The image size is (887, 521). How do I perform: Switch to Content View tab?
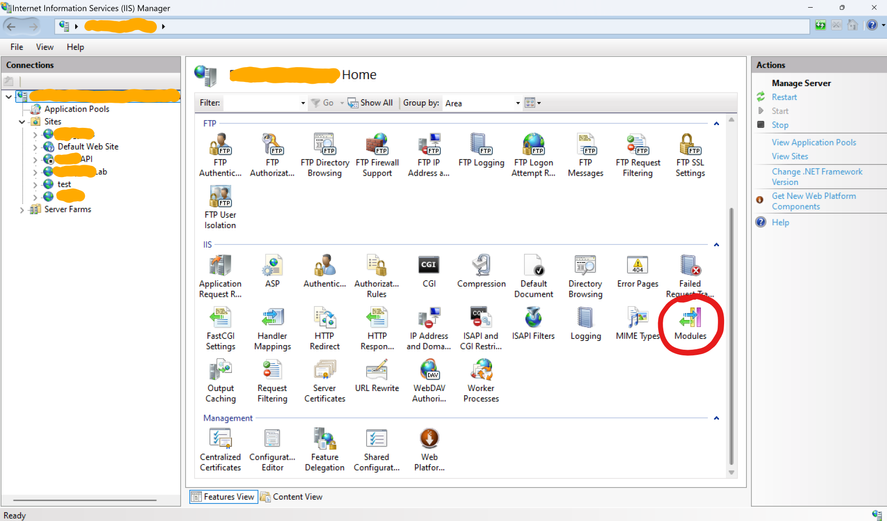coord(291,497)
